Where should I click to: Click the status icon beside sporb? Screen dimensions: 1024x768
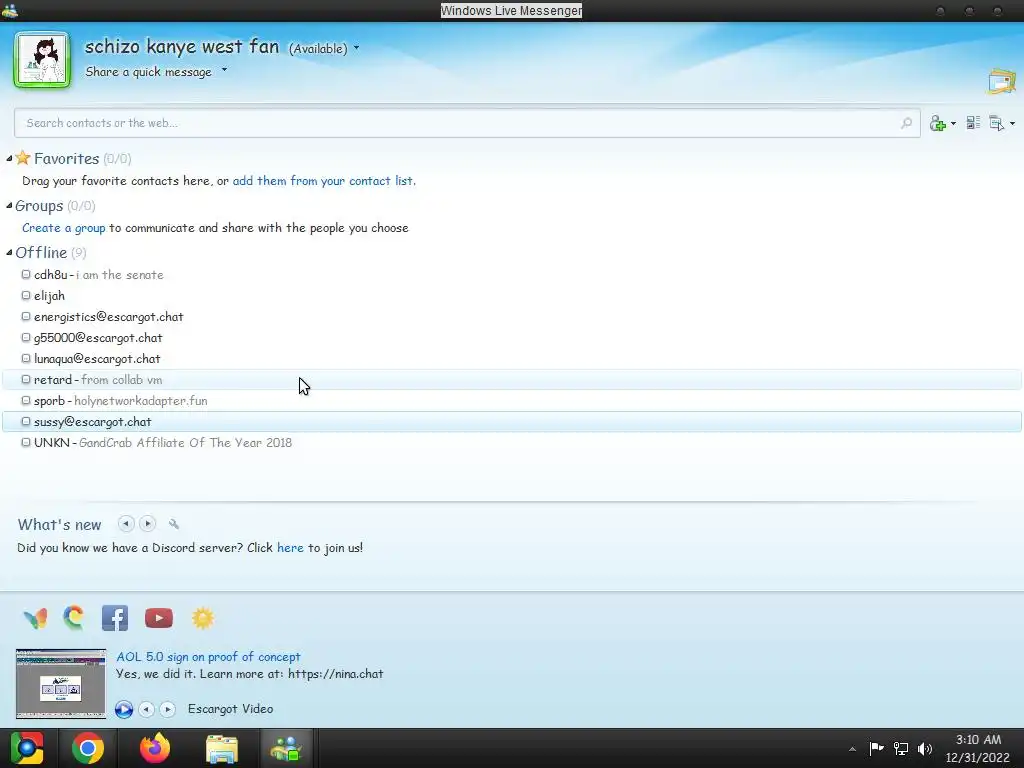[x=26, y=400]
